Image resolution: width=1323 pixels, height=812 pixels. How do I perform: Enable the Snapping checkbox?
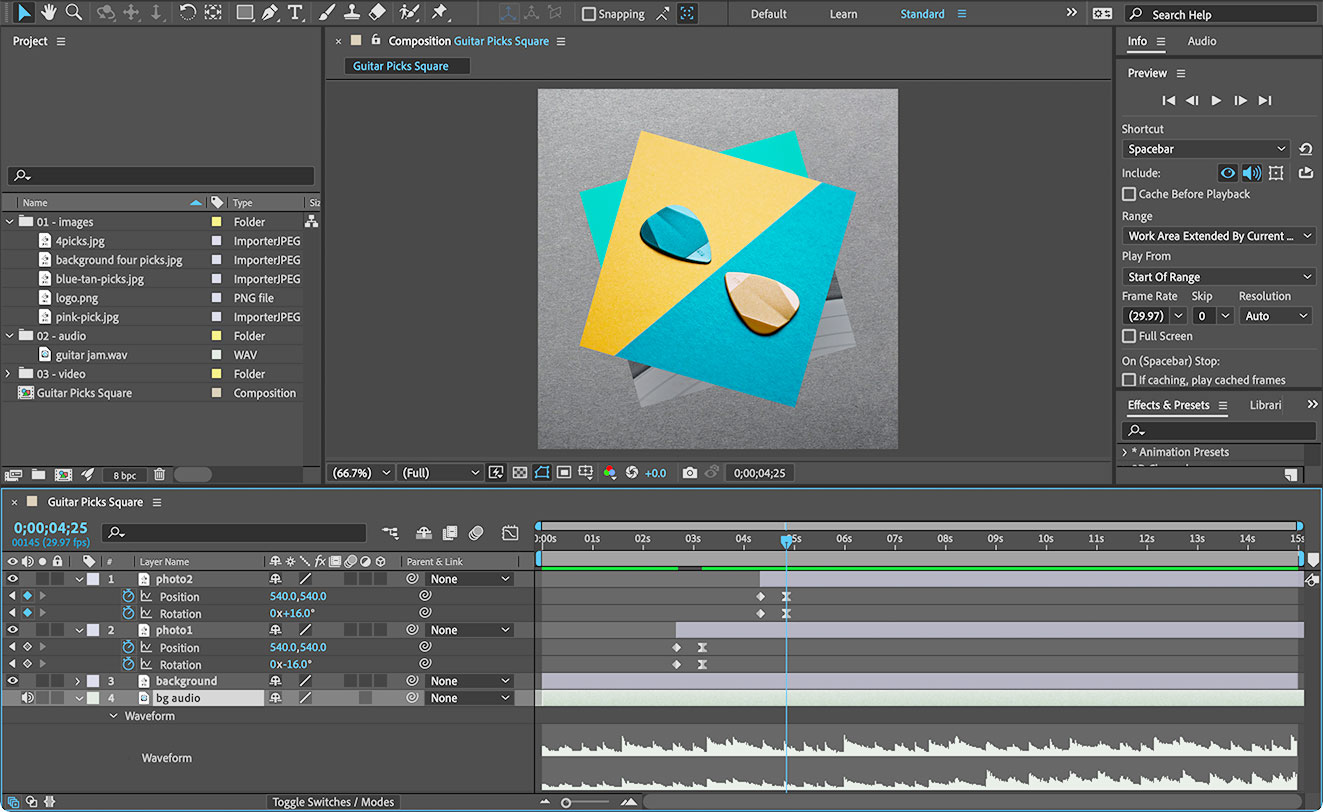pyautogui.click(x=587, y=13)
